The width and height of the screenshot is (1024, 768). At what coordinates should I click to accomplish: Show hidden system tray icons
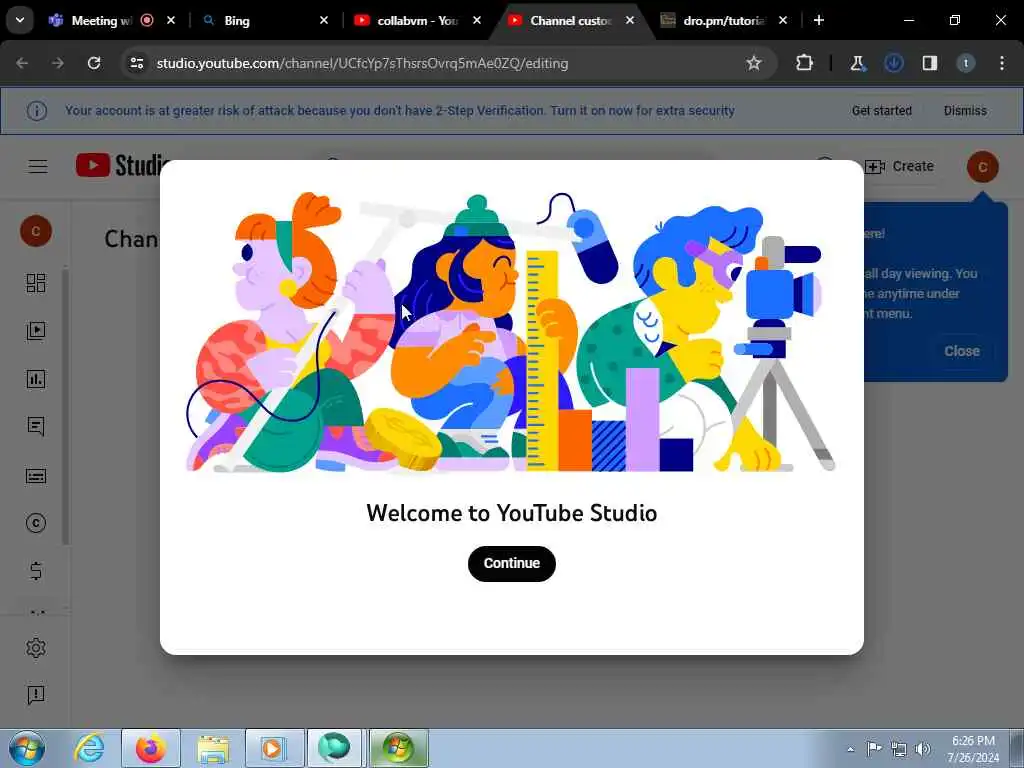[850, 749]
